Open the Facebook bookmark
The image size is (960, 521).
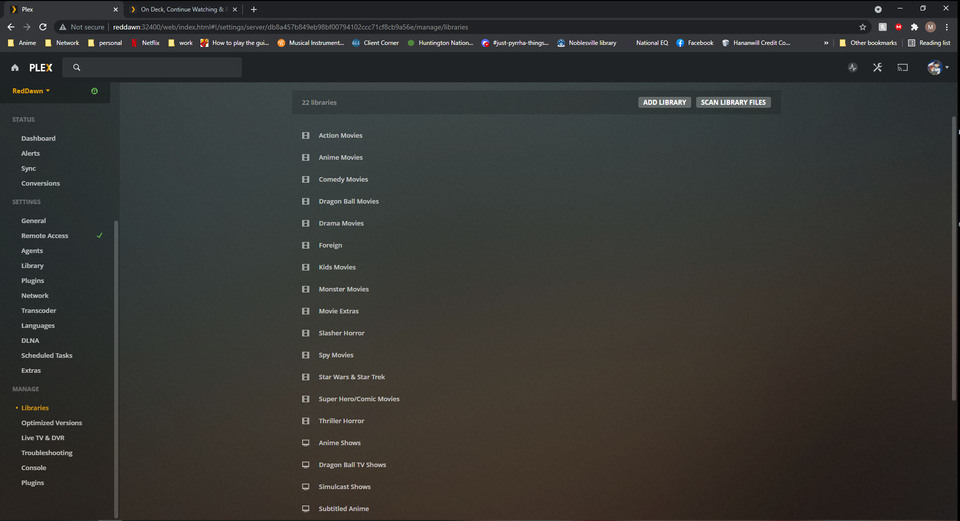pyautogui.click(x=695, y=43)
